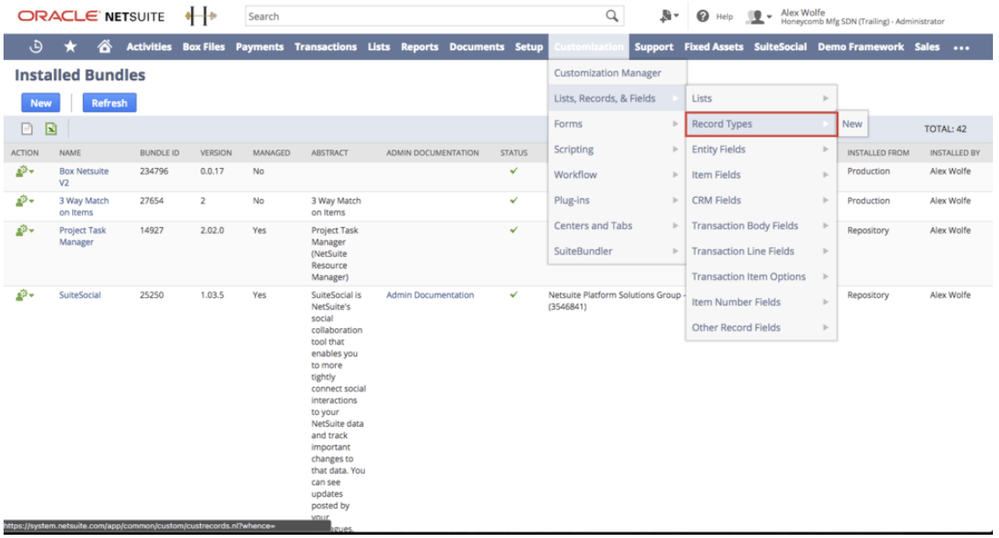Viewport: 999px width, 538px height.
Task: Open the Create New icon in header
Action: [668, 17]
